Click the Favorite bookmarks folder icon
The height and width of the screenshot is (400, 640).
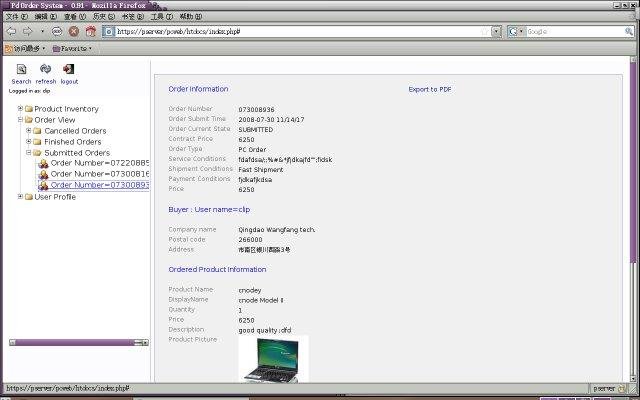56,49
